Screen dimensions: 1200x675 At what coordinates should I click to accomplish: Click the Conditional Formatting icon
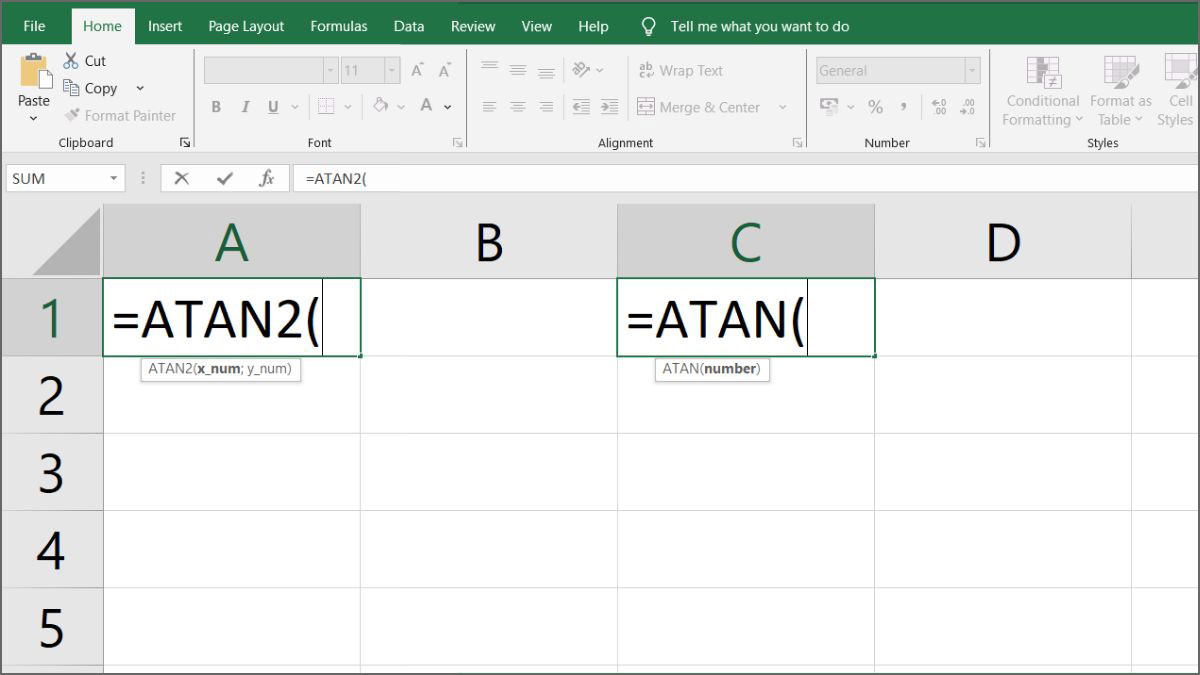[1043, 72]
